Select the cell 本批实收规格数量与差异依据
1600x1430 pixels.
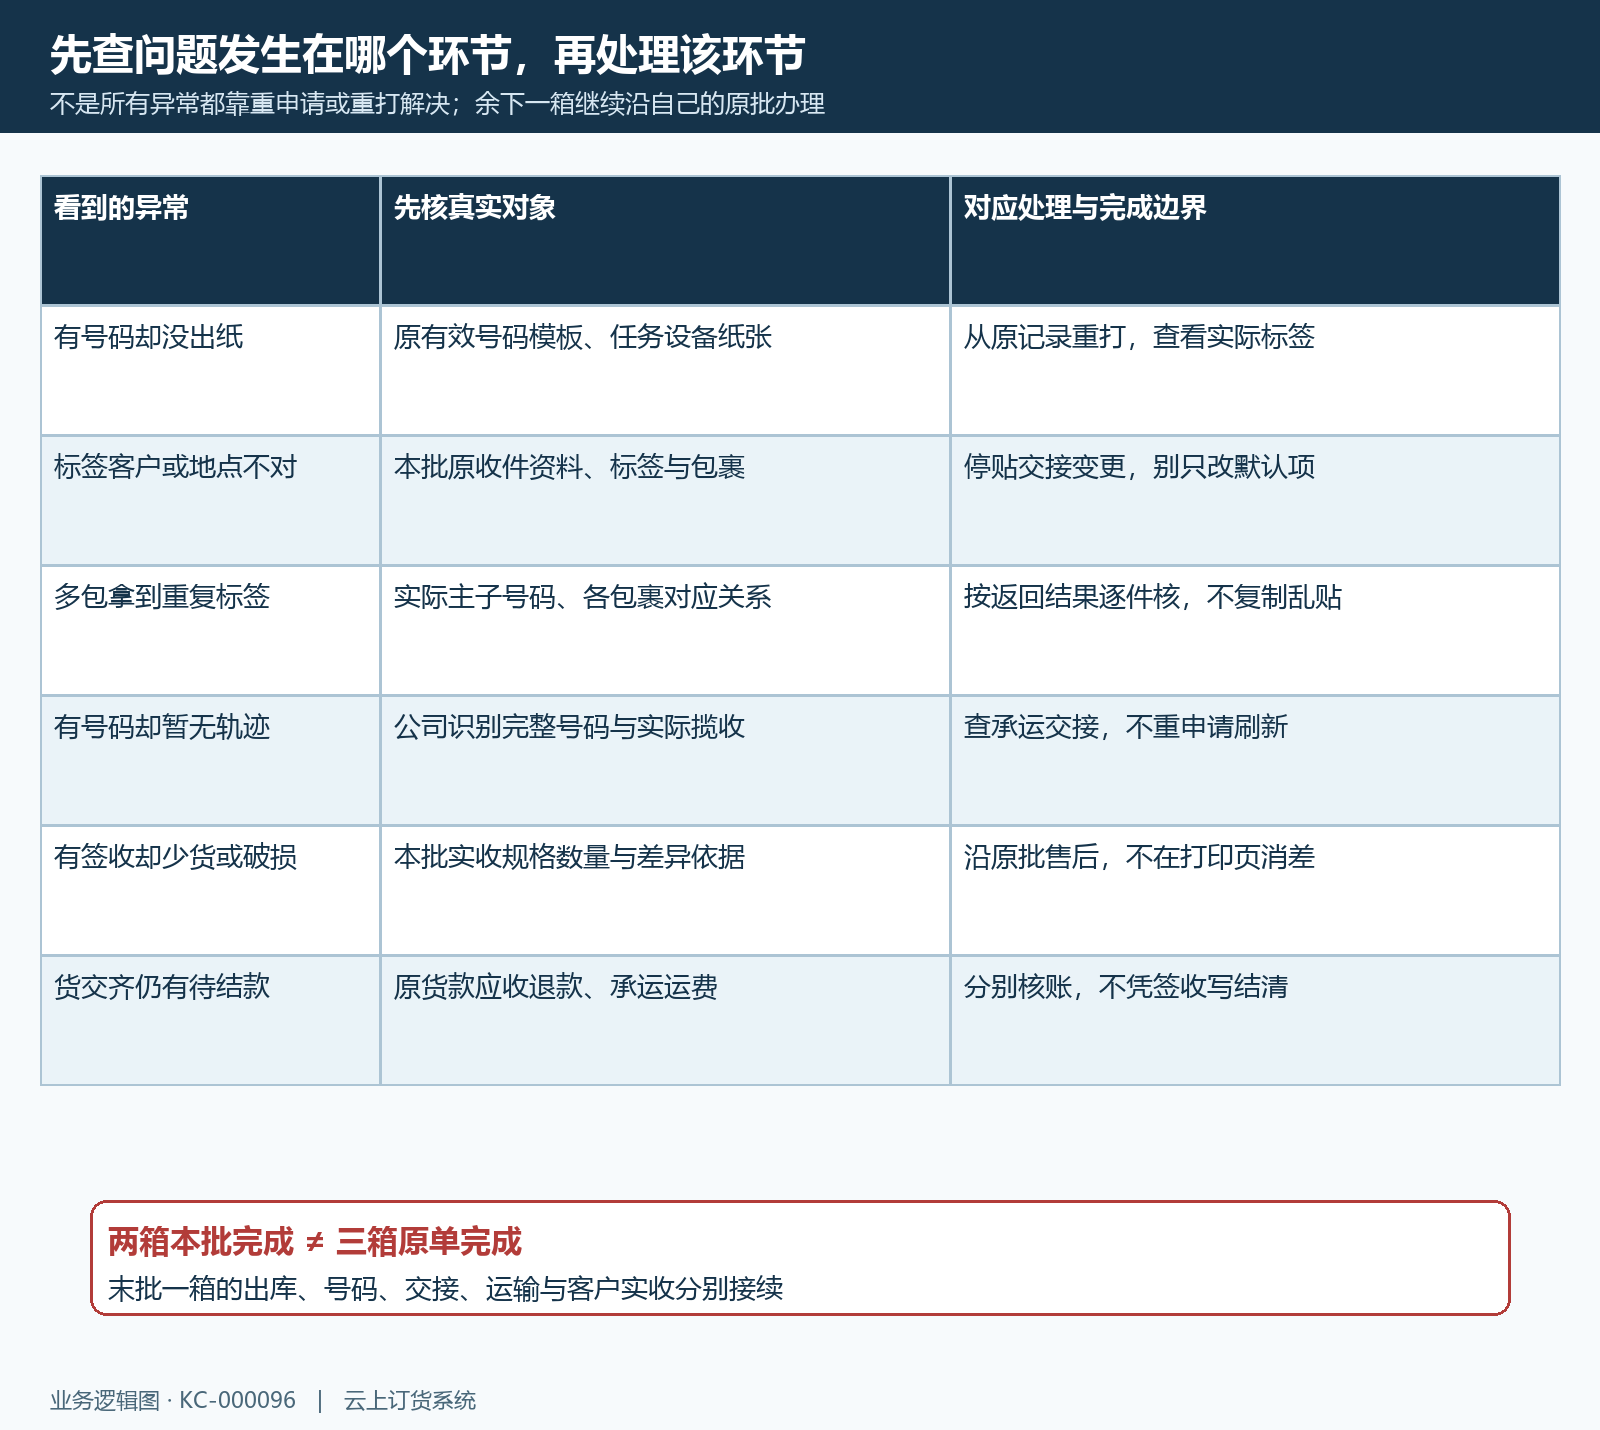tap(665, 890)
